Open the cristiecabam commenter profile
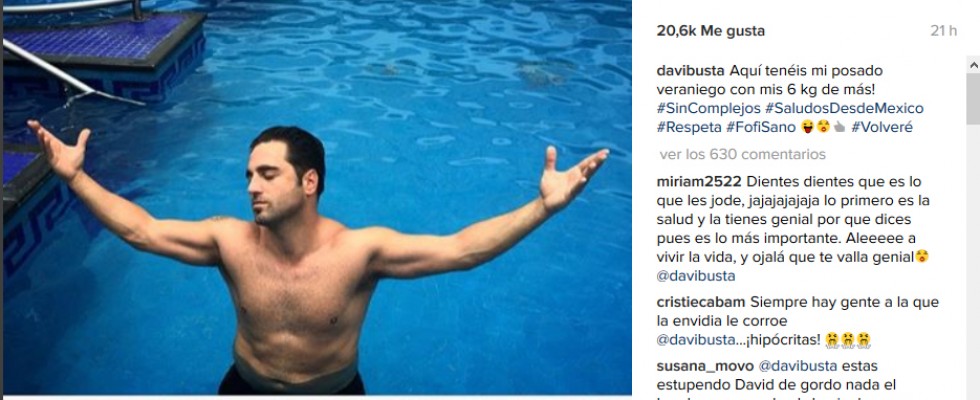 click(701, 302)
